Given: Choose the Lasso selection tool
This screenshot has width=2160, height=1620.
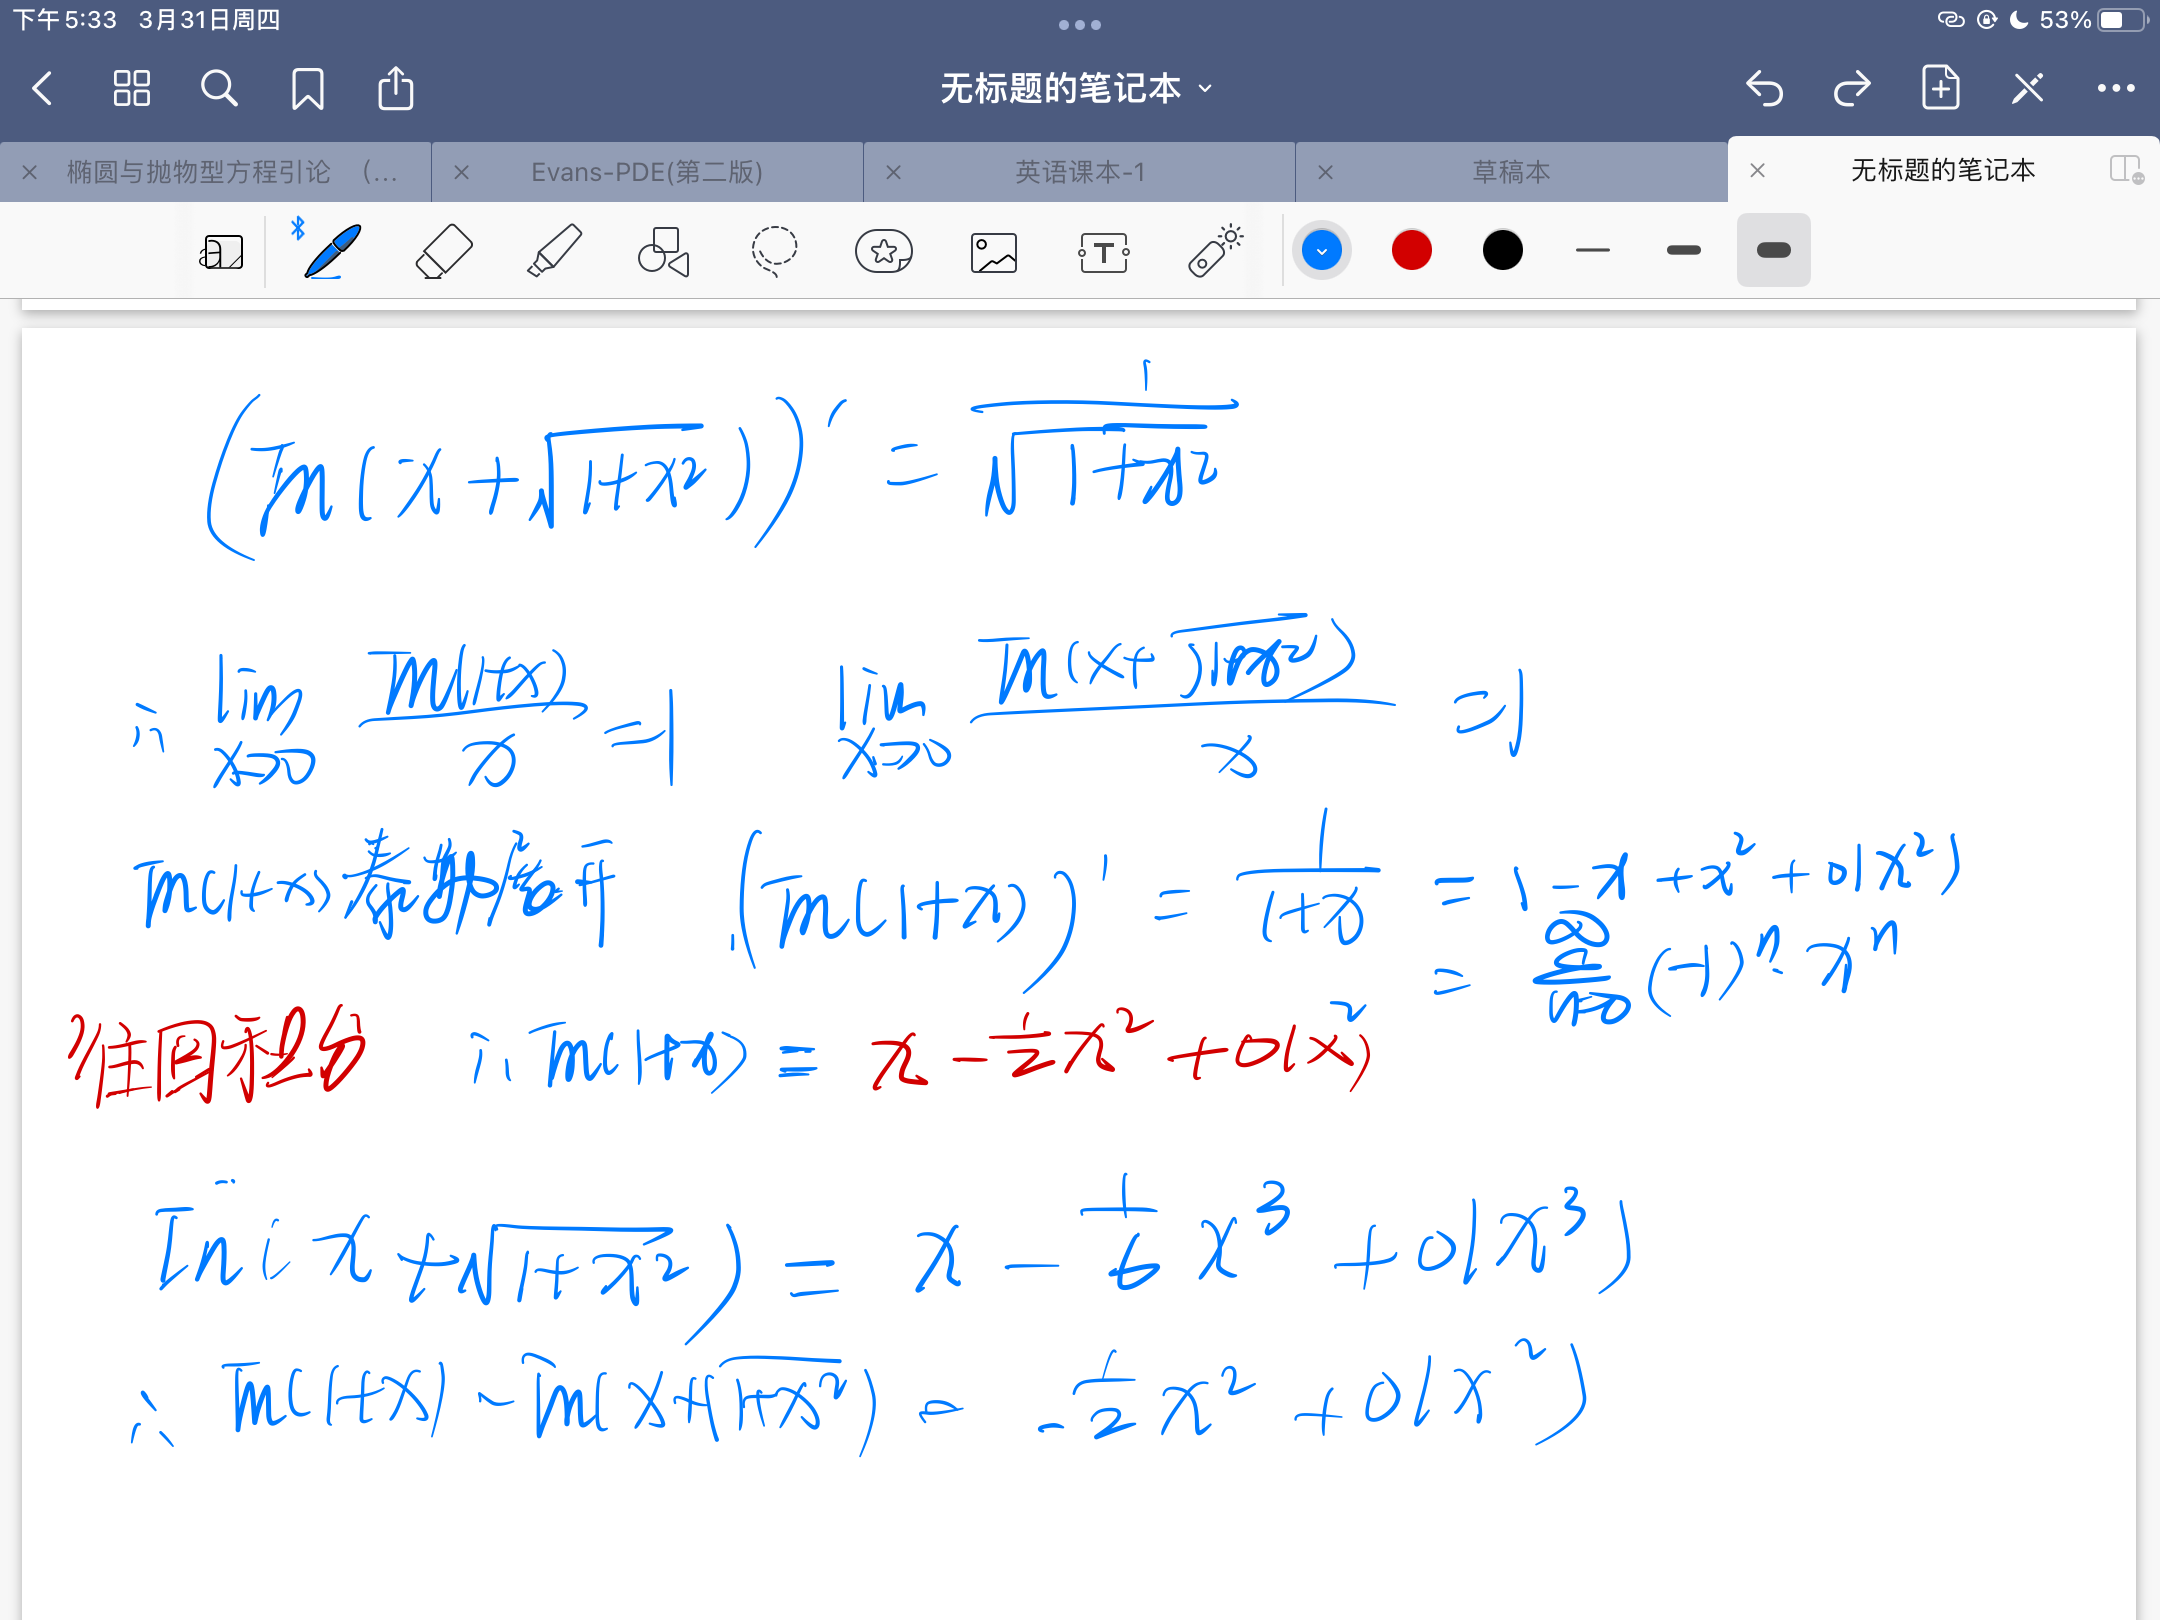Looking at the screenshot, I should [x=774, y=251].
